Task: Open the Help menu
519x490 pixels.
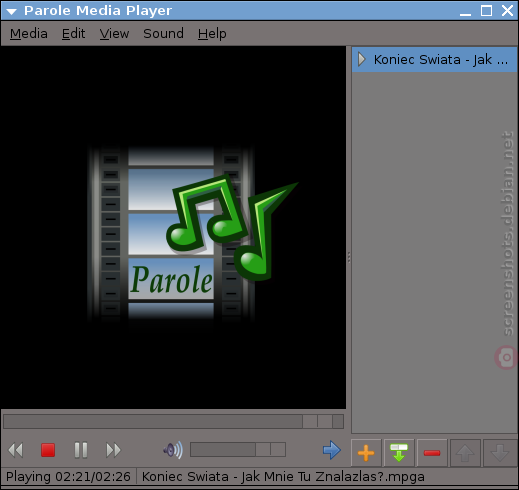Action: (212, 34)
